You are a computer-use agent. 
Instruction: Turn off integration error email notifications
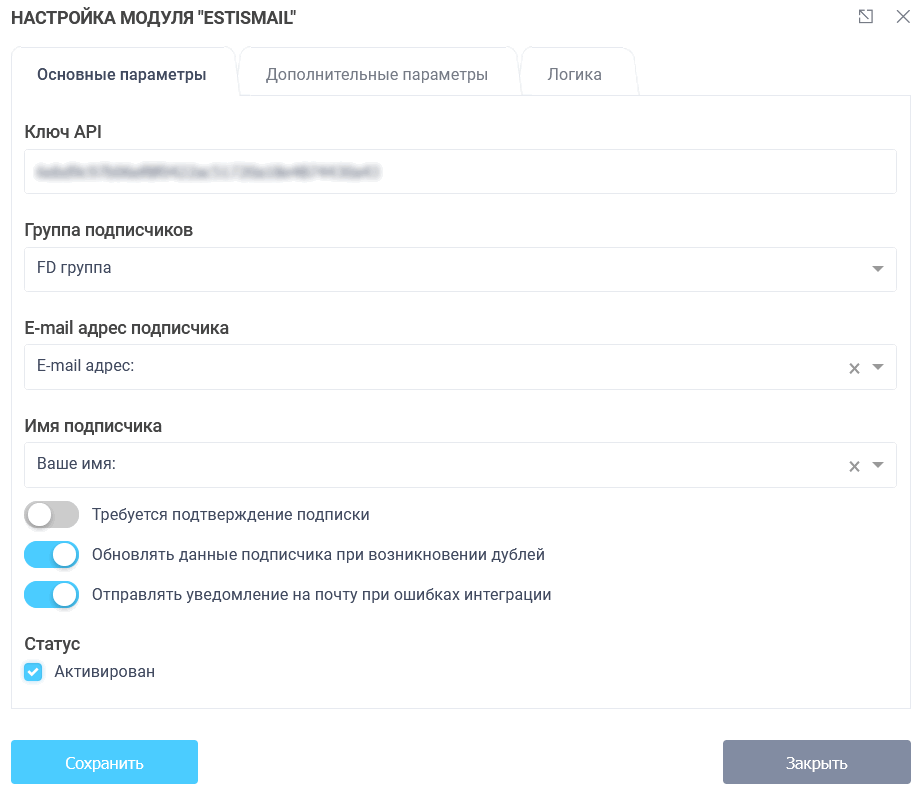(51, 594)
